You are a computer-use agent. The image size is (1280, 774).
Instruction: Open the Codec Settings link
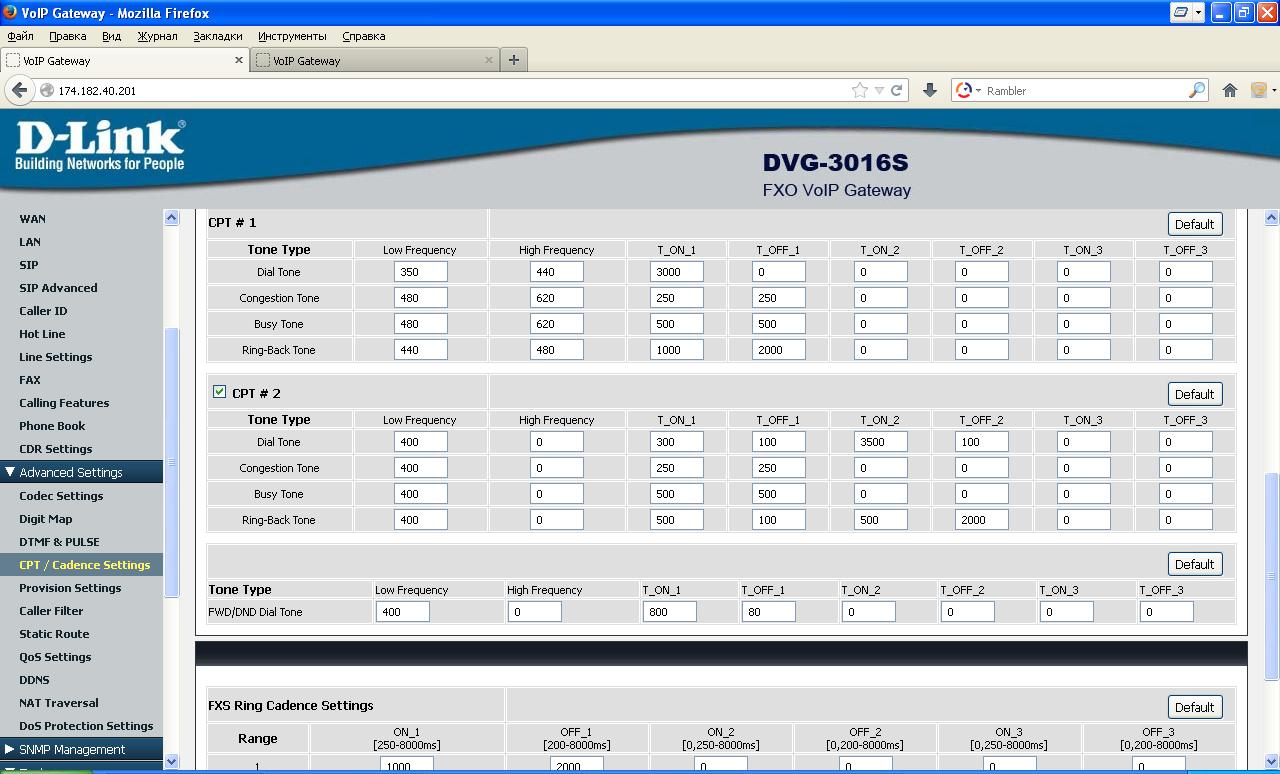61,496
